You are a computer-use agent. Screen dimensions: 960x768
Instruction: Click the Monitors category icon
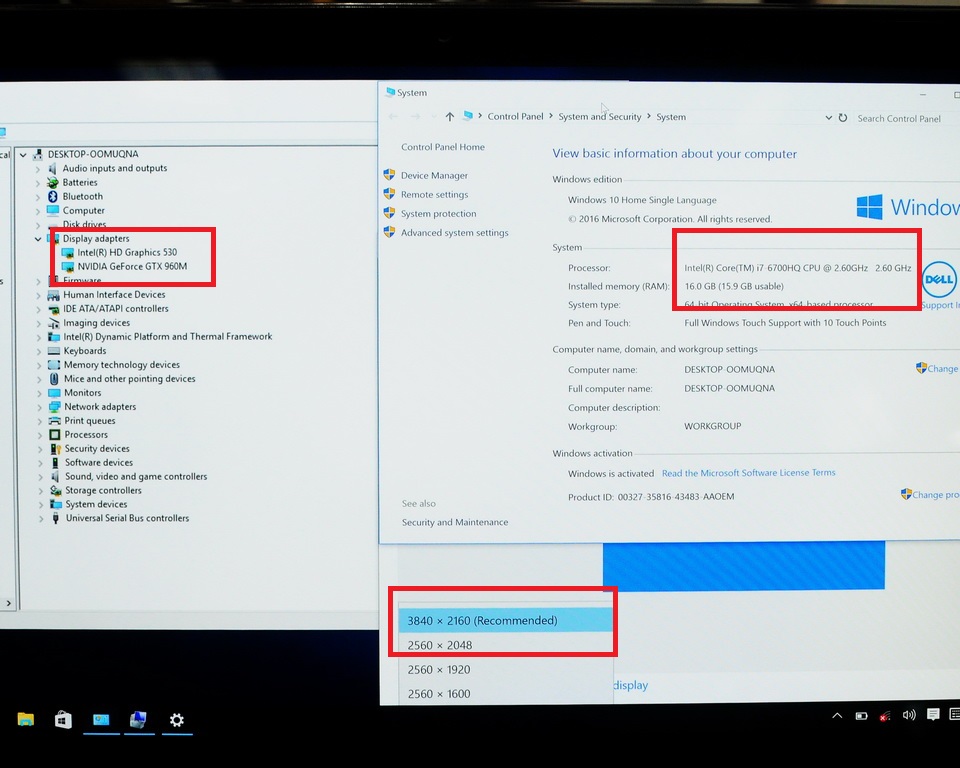coord(54,393)
